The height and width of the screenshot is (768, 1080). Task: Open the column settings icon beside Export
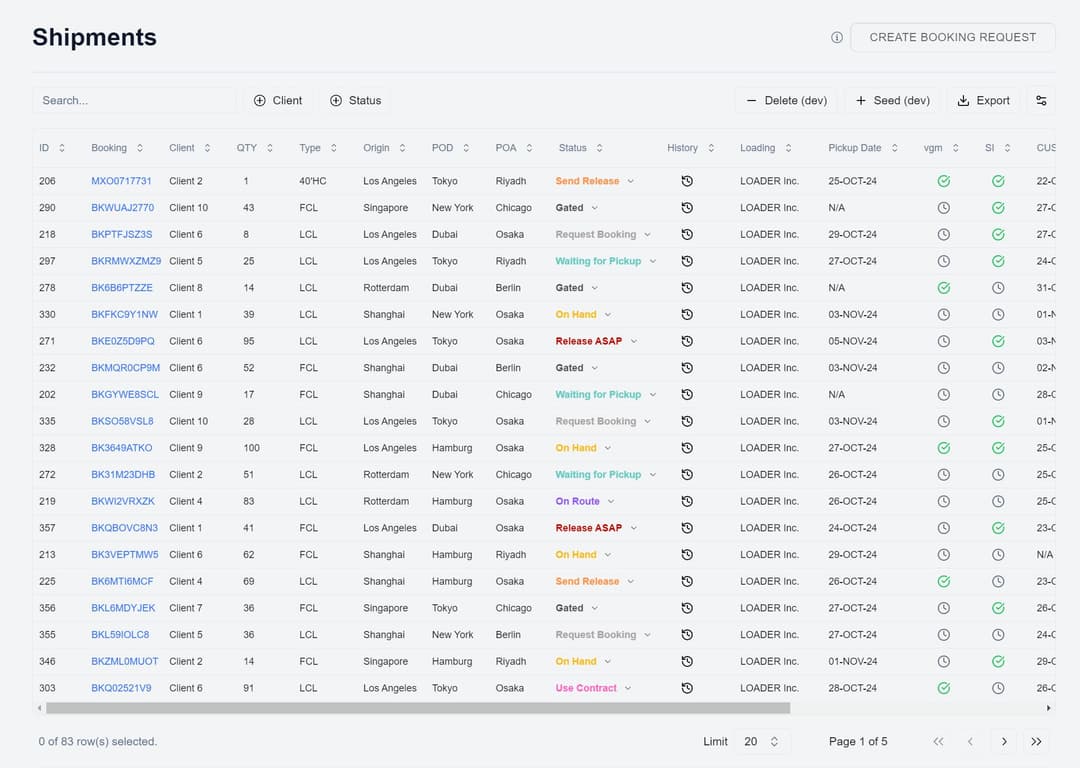pos(1041,100)
